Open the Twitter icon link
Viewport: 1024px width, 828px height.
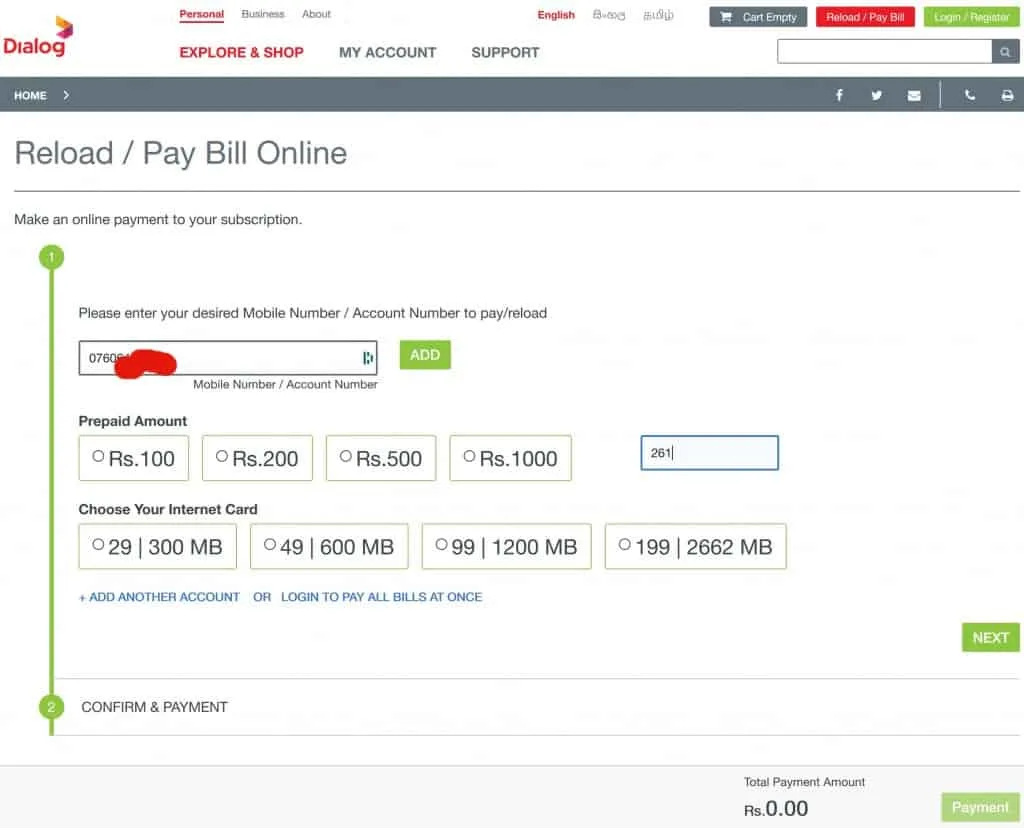pyautogui.click(x=876, y=96)
